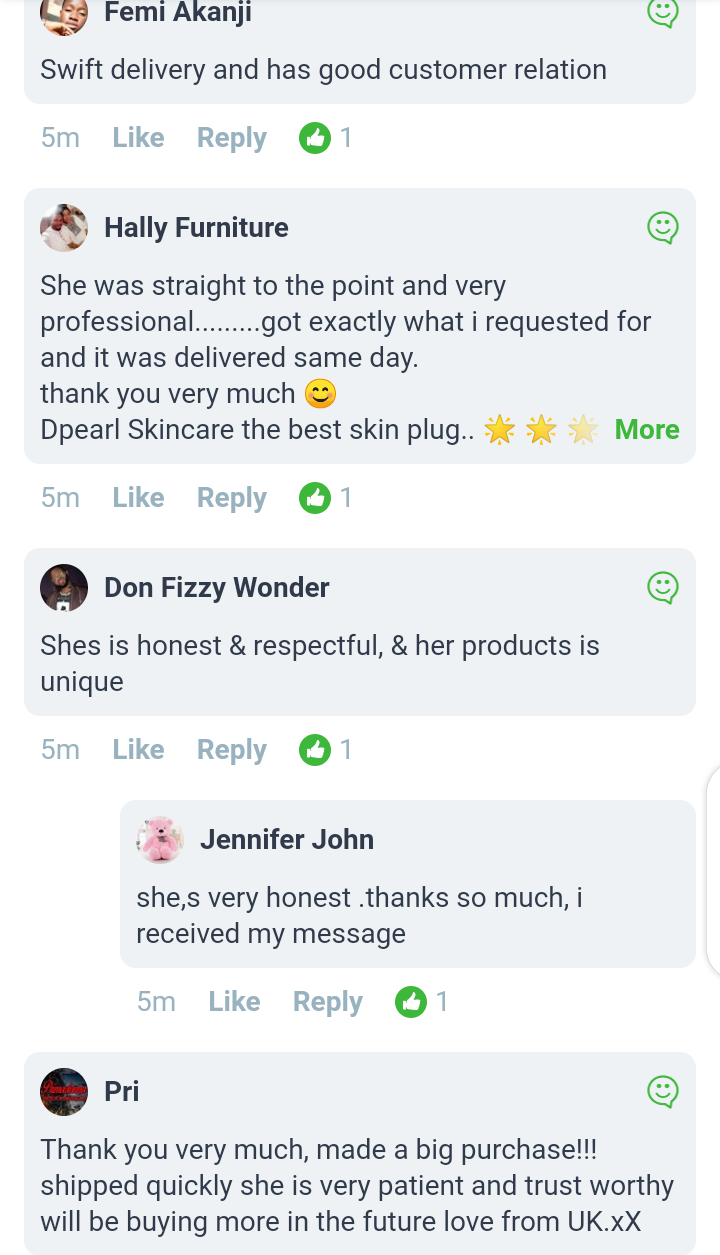Open Don Fizzy Wonder's profile name
The image size is (720, 1255).
[x=217, y=587]
